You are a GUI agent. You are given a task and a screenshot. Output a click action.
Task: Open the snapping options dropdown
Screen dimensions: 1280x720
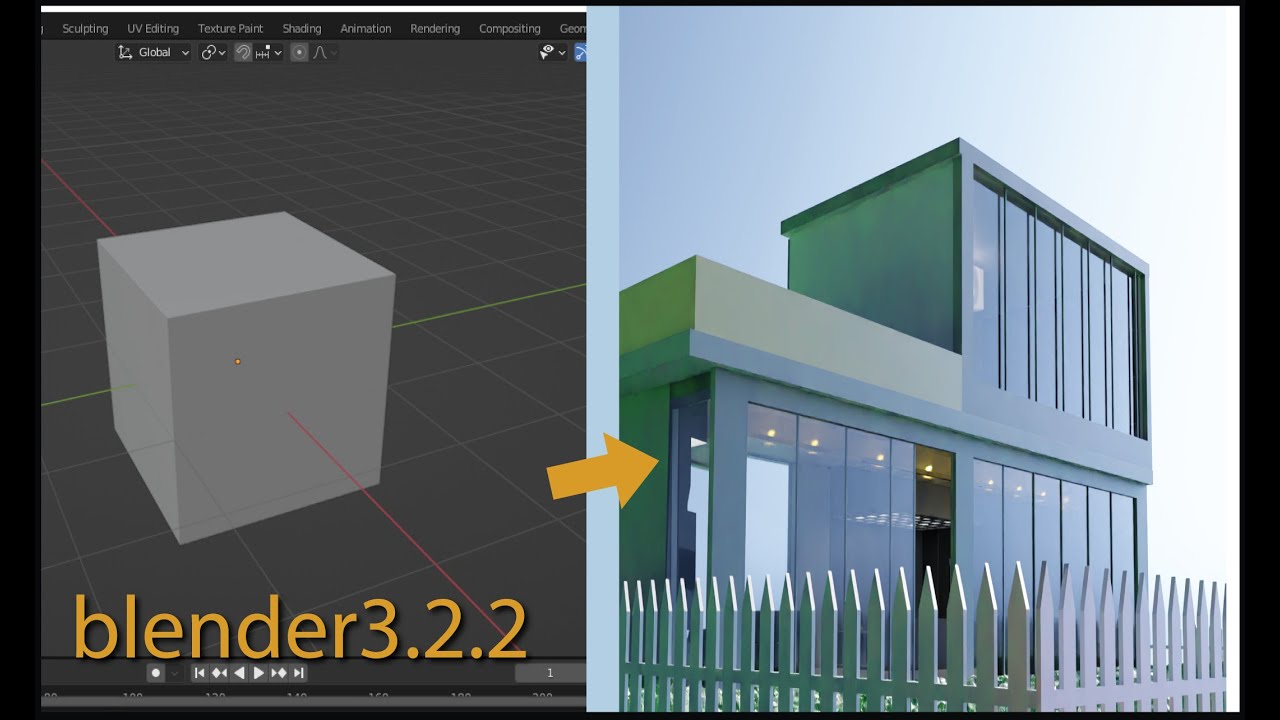(269, 52)
